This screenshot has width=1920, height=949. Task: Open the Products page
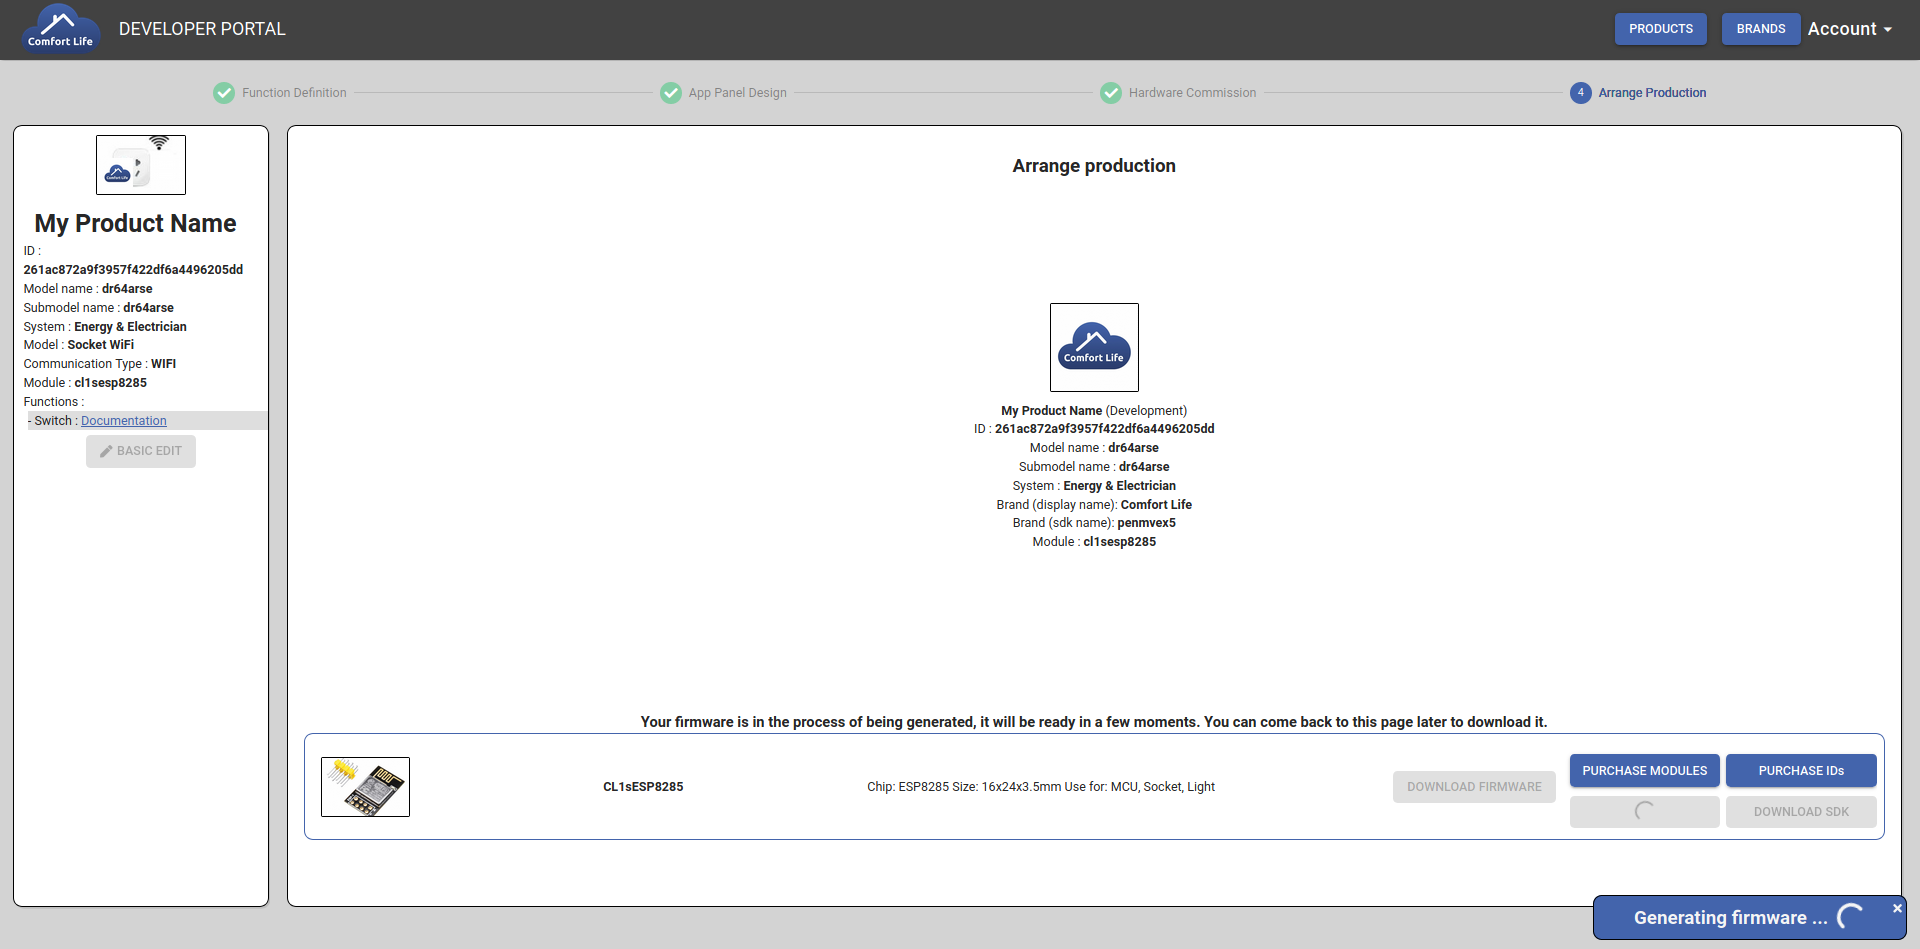coord(1660,29)
